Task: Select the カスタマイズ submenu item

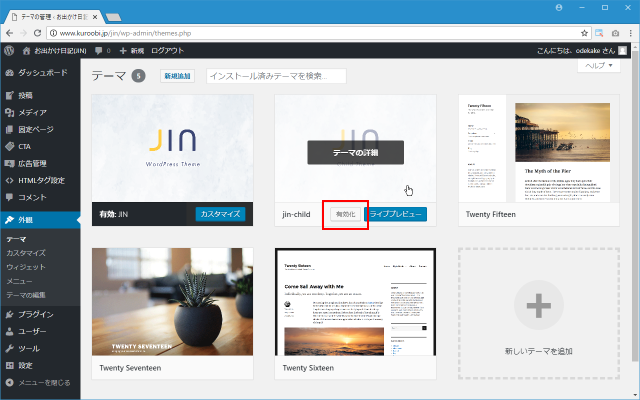Action: 26,253
